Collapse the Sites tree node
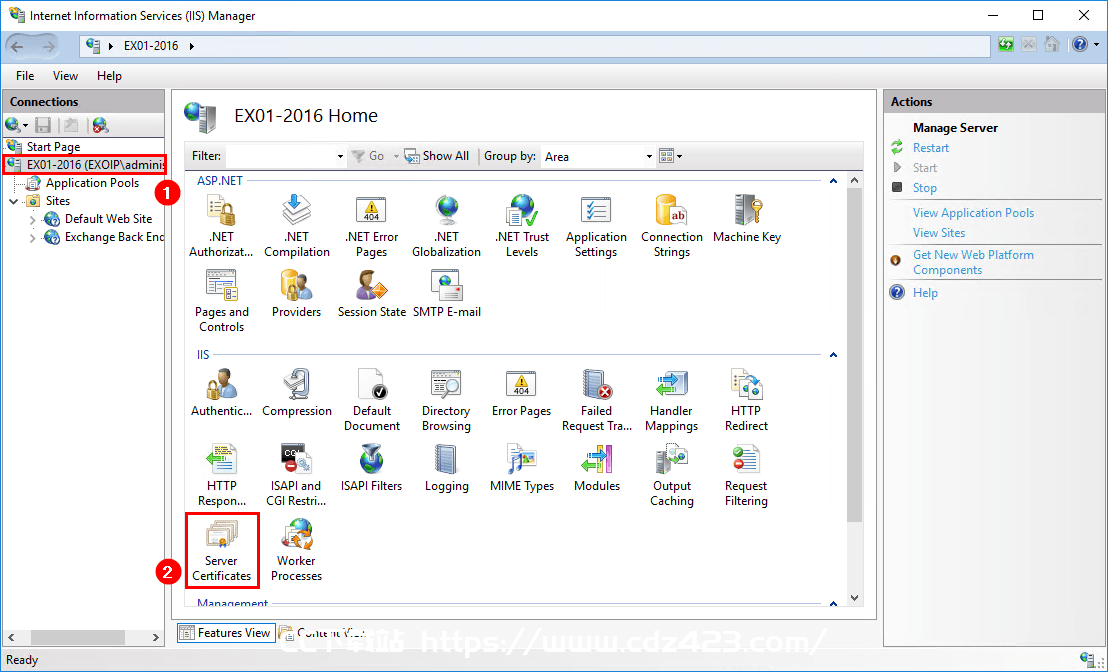 (x=13, y=201)
